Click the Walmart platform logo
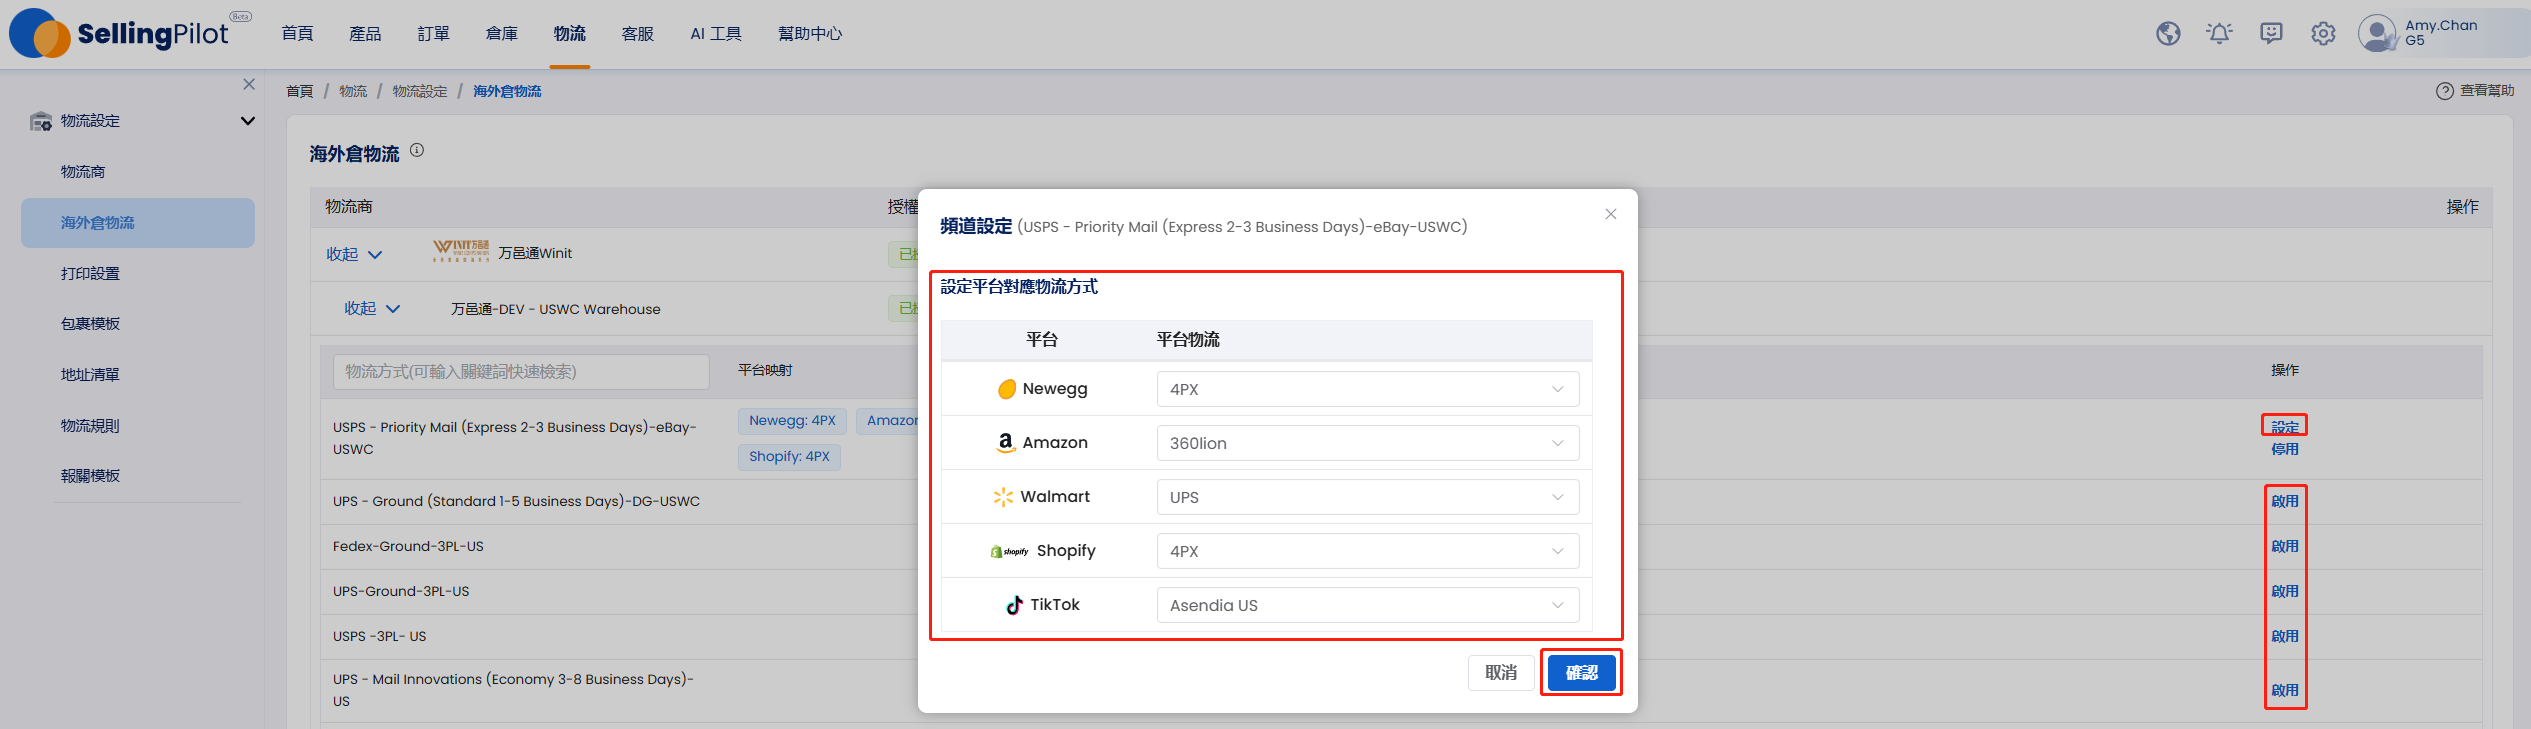 click(x=1003, y=497)
